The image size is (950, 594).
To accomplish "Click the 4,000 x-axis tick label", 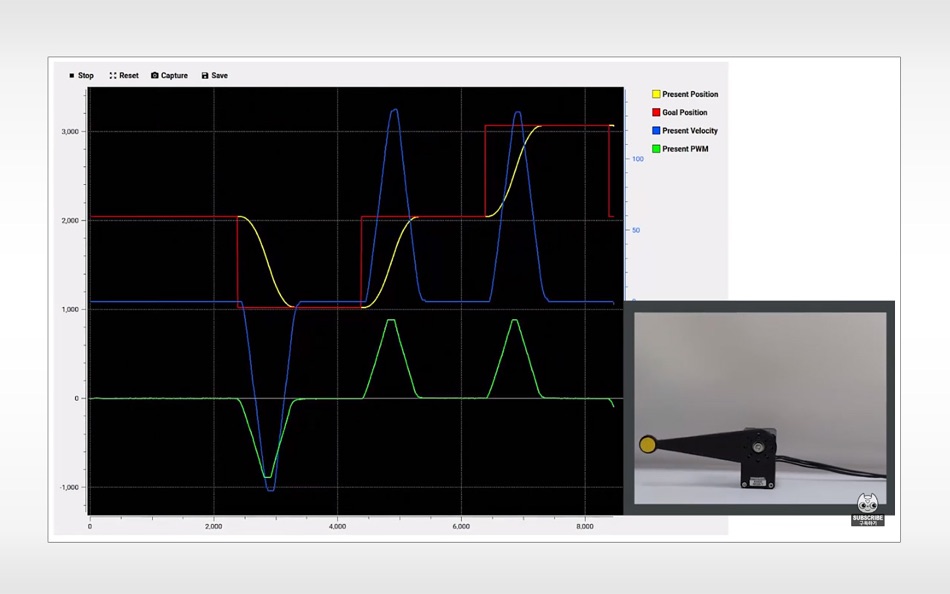I will (x=337, y=526).
